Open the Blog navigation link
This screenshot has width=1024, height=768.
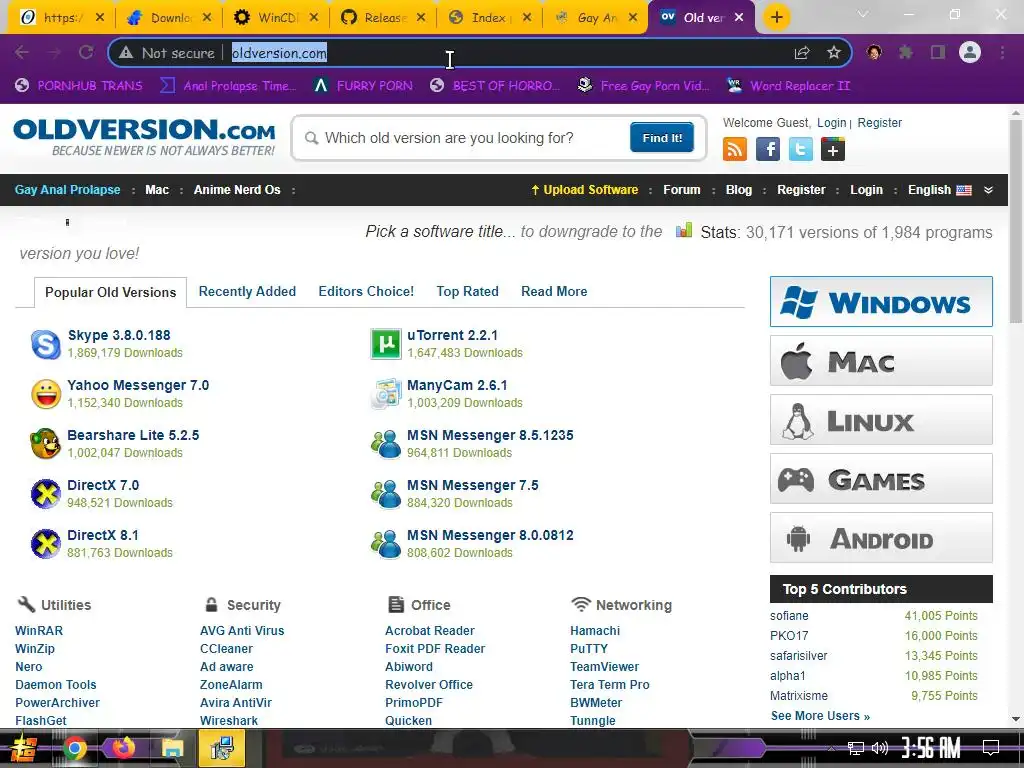pyautogui.click(x=739, y=189)
